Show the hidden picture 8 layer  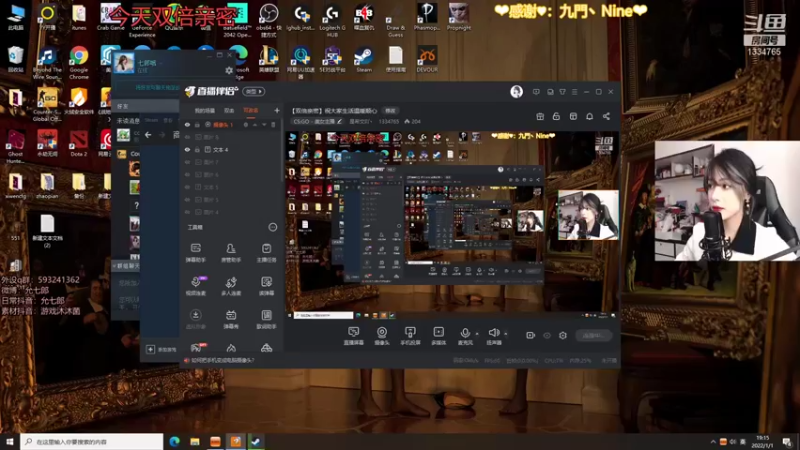[187, 137]
